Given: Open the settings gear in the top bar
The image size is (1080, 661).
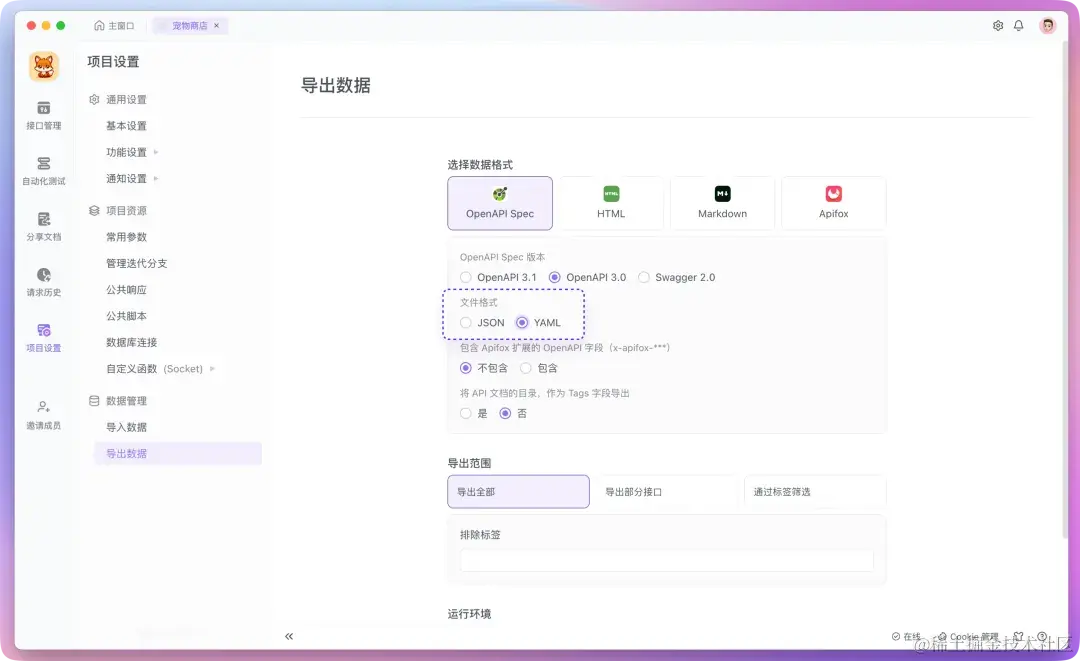Looking at the screenshot, I should pyautogui.click(x=997, y=25).
